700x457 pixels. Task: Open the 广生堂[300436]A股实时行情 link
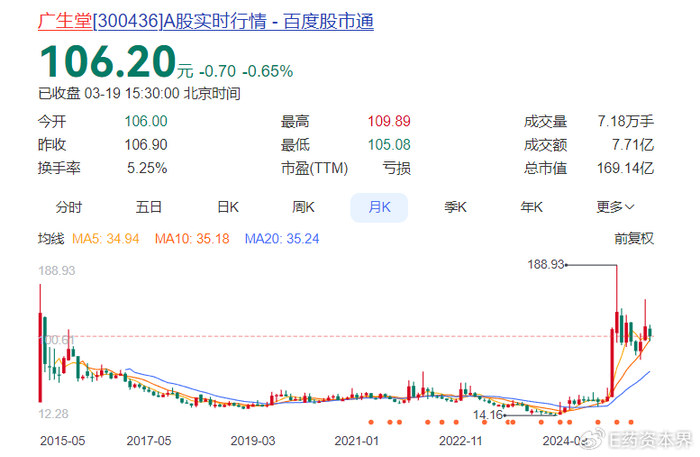(x=206, y=21)
